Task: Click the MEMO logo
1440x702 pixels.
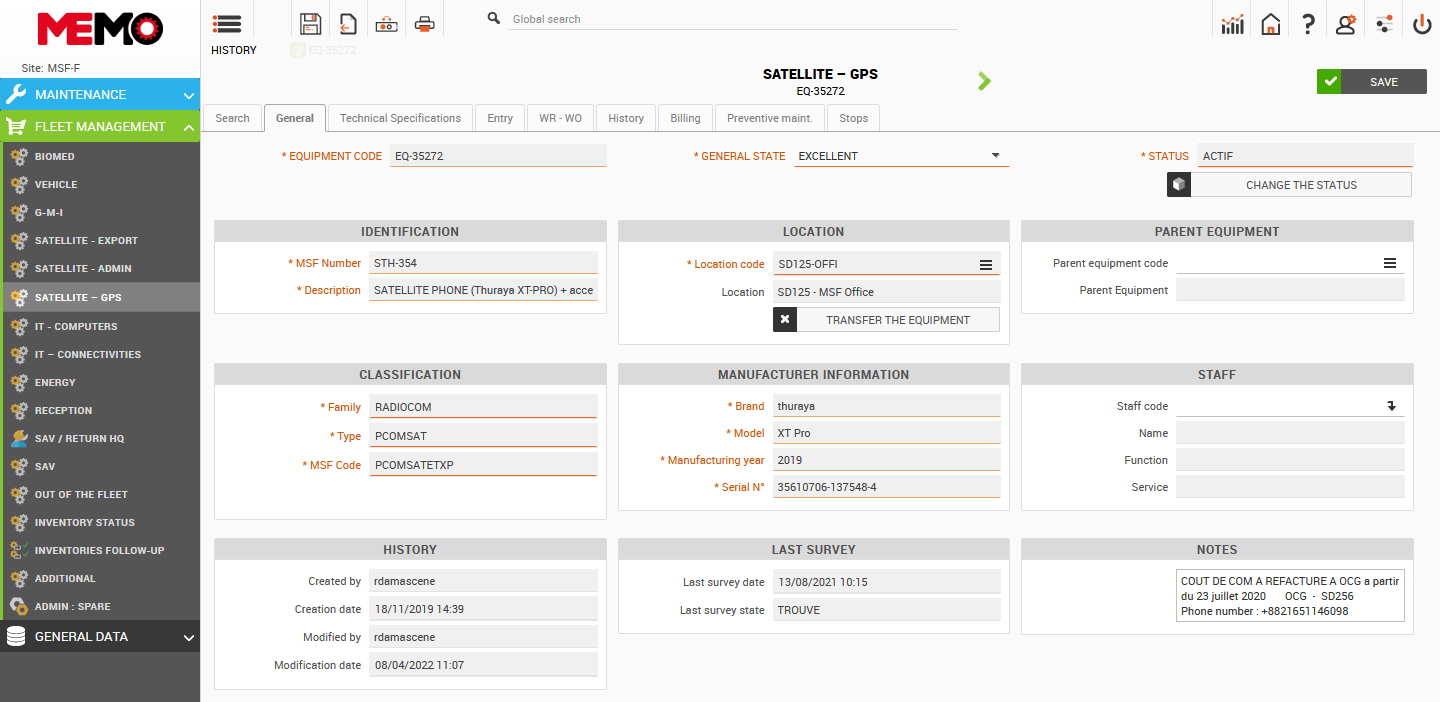Action: click(x=100, y=28)
